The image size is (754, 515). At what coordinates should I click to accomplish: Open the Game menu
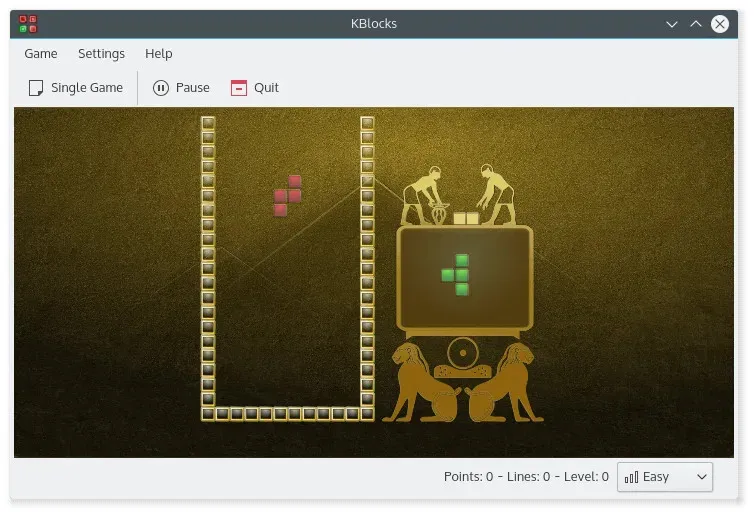[x=41, y=54]
